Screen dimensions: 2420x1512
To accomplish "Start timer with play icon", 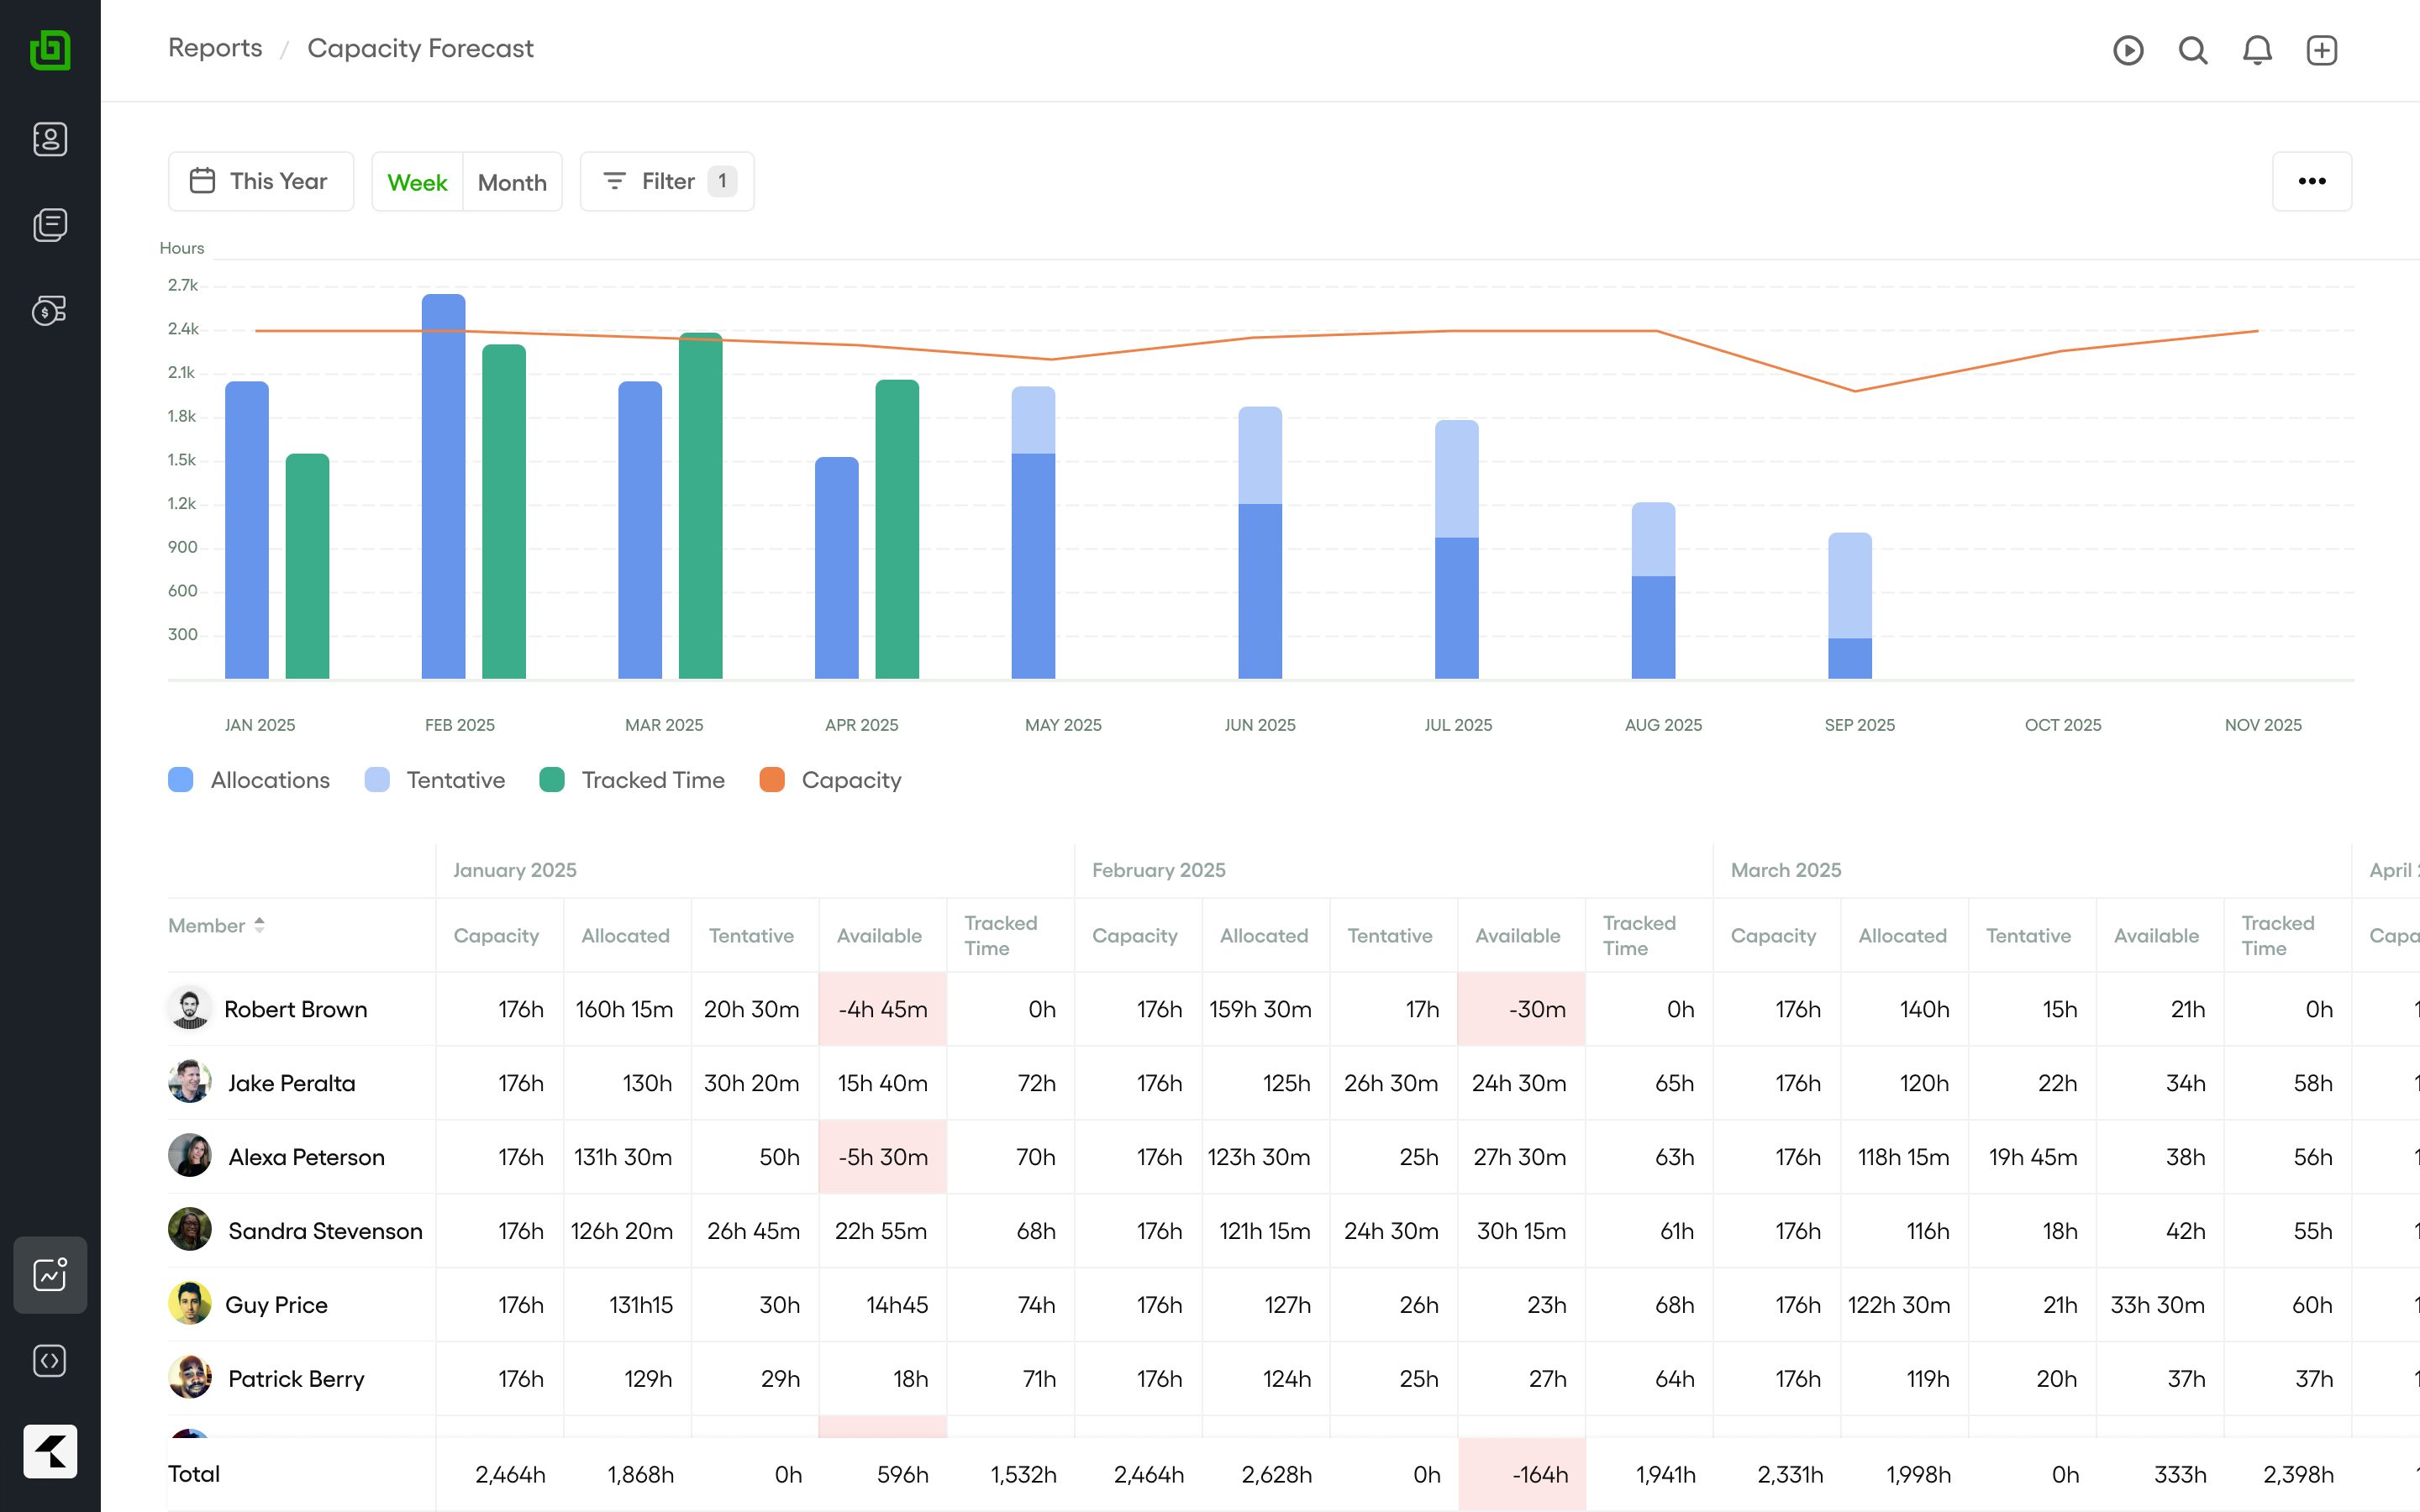I will (x=2128, y=50).
